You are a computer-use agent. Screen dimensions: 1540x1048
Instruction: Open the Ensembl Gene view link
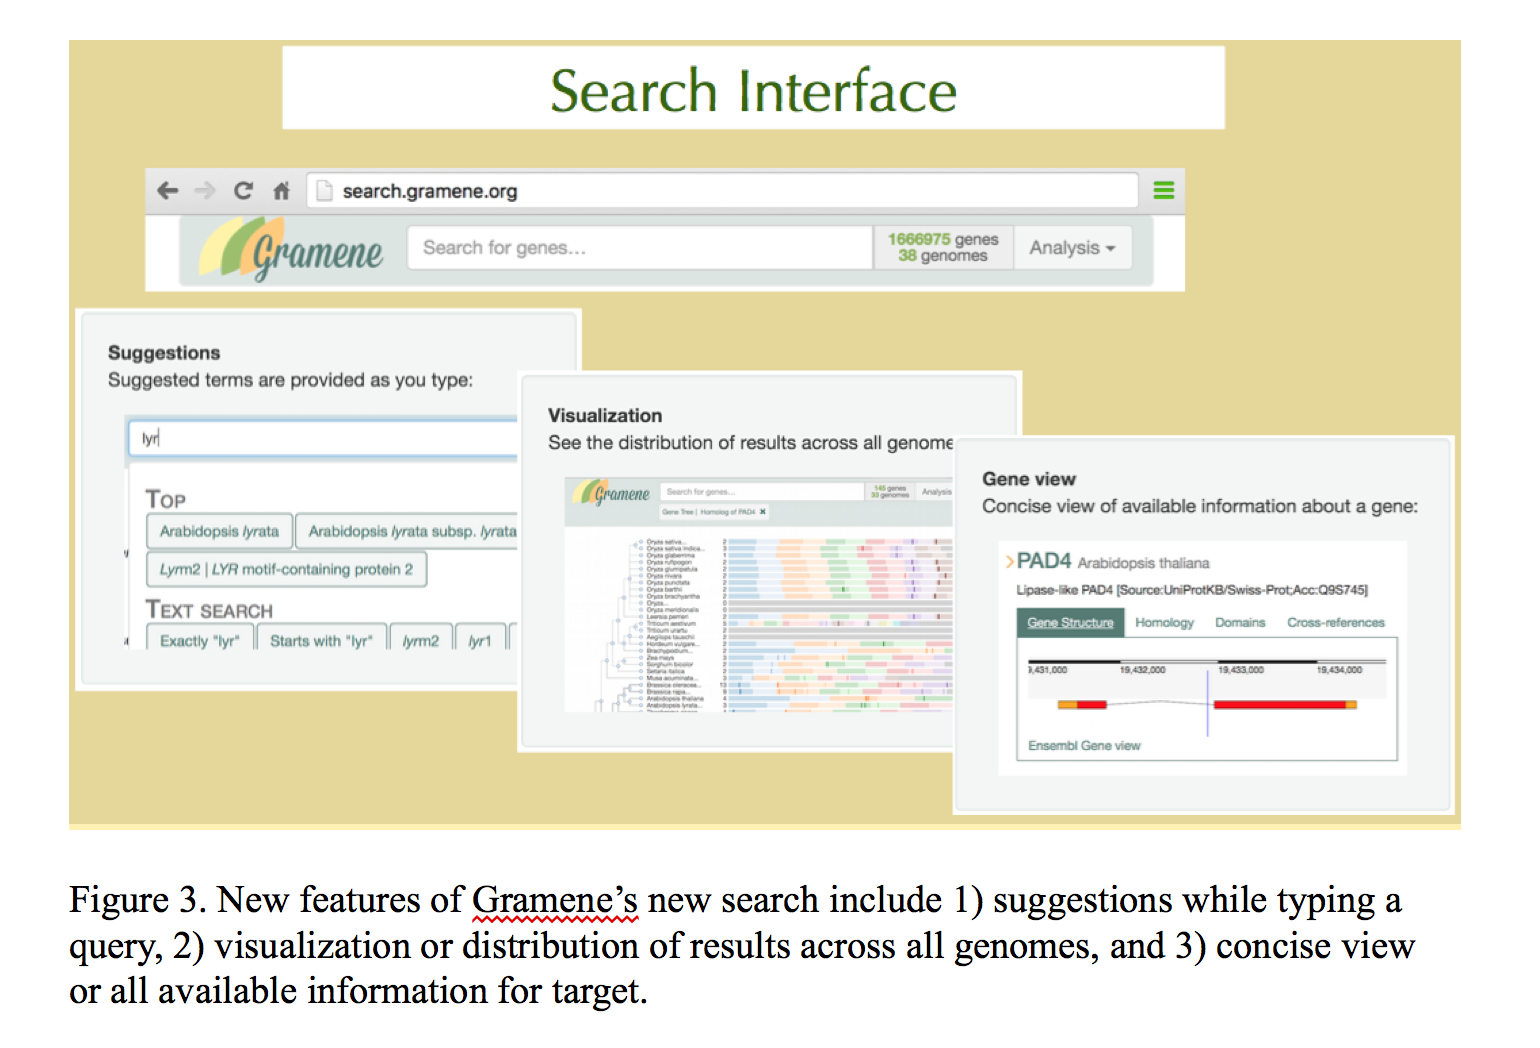tap(1084, 745)
